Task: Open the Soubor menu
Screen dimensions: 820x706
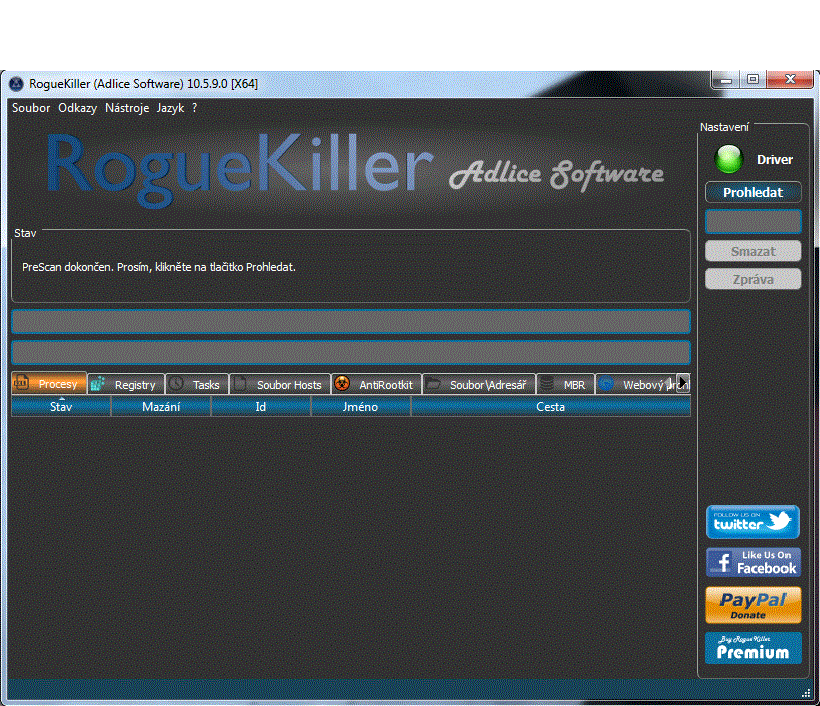Action: coord(31,108)
